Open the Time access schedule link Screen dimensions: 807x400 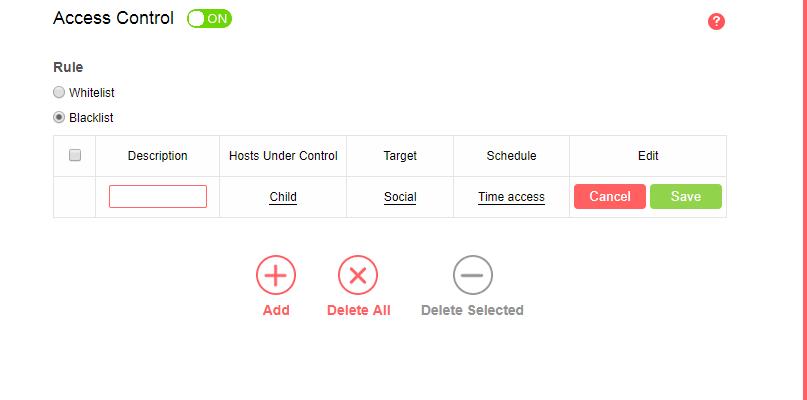tap(511, 197)
